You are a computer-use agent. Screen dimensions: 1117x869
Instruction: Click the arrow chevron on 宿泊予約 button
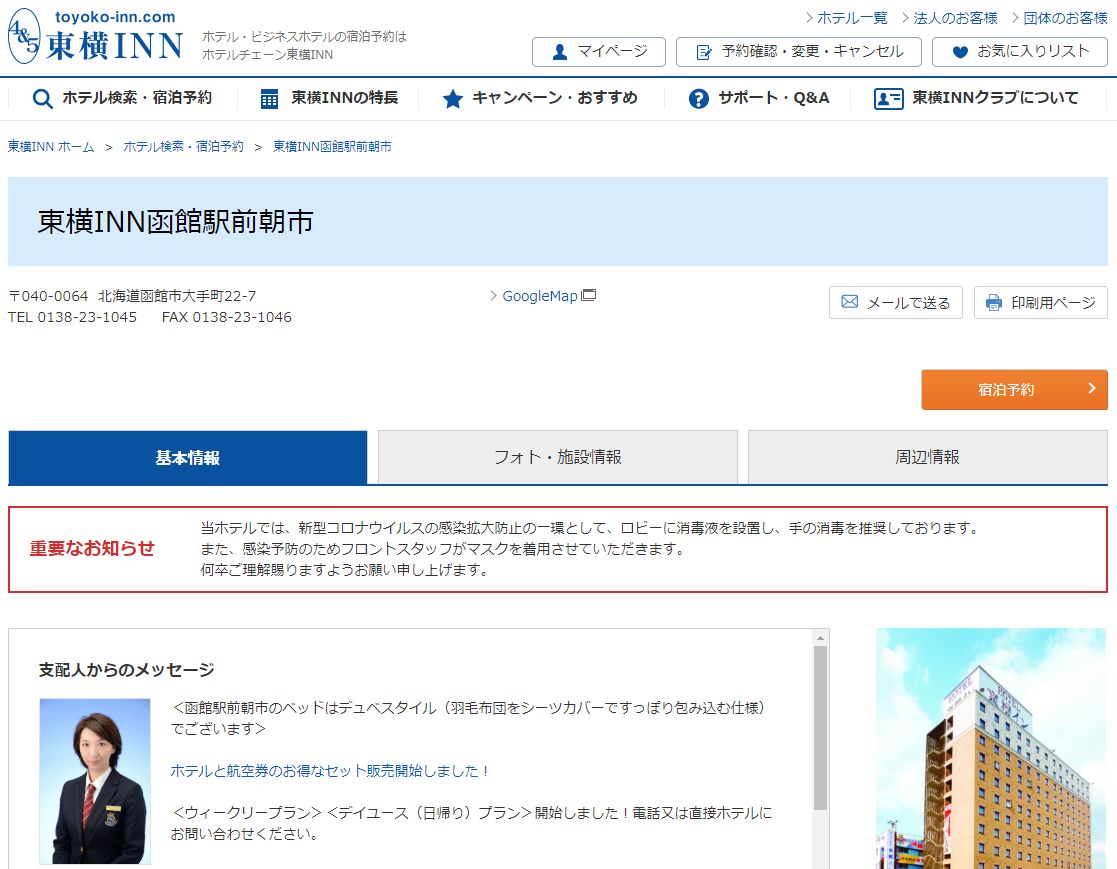click(x=1092, y=388)
